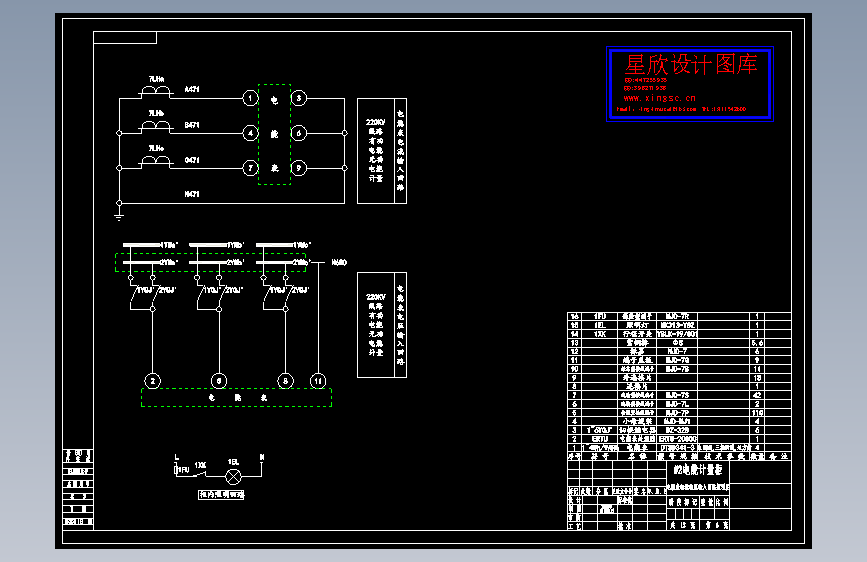This screenshot has width=867, height=562.
Task: Select the current transformer coil above A471
Action: 156,92
